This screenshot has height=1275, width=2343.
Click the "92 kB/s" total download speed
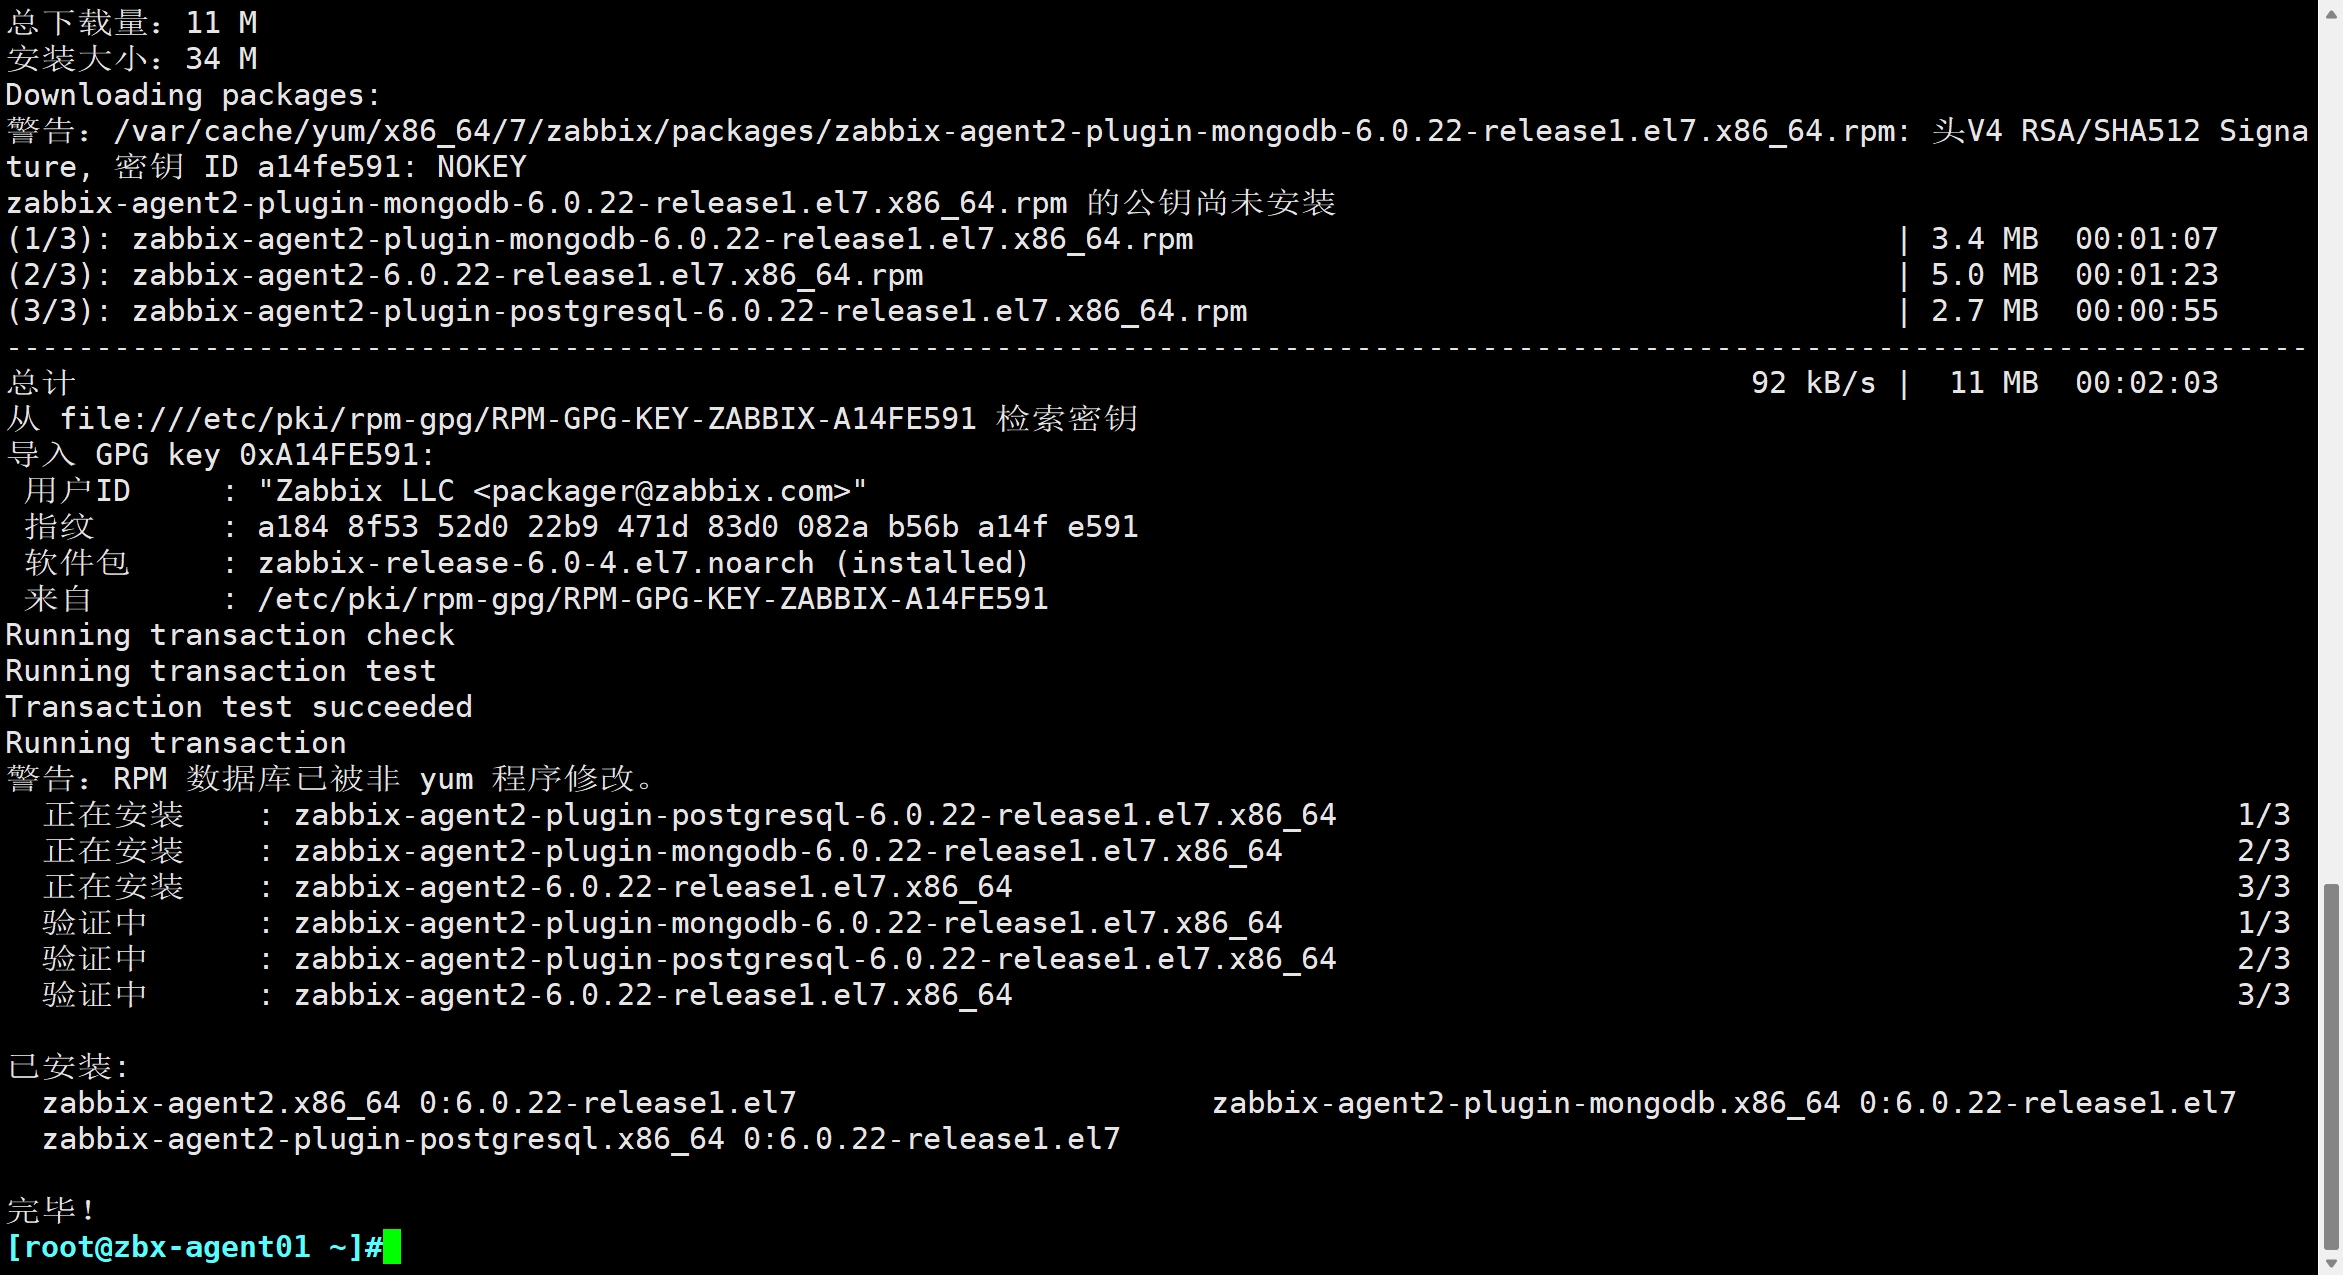1813,383
